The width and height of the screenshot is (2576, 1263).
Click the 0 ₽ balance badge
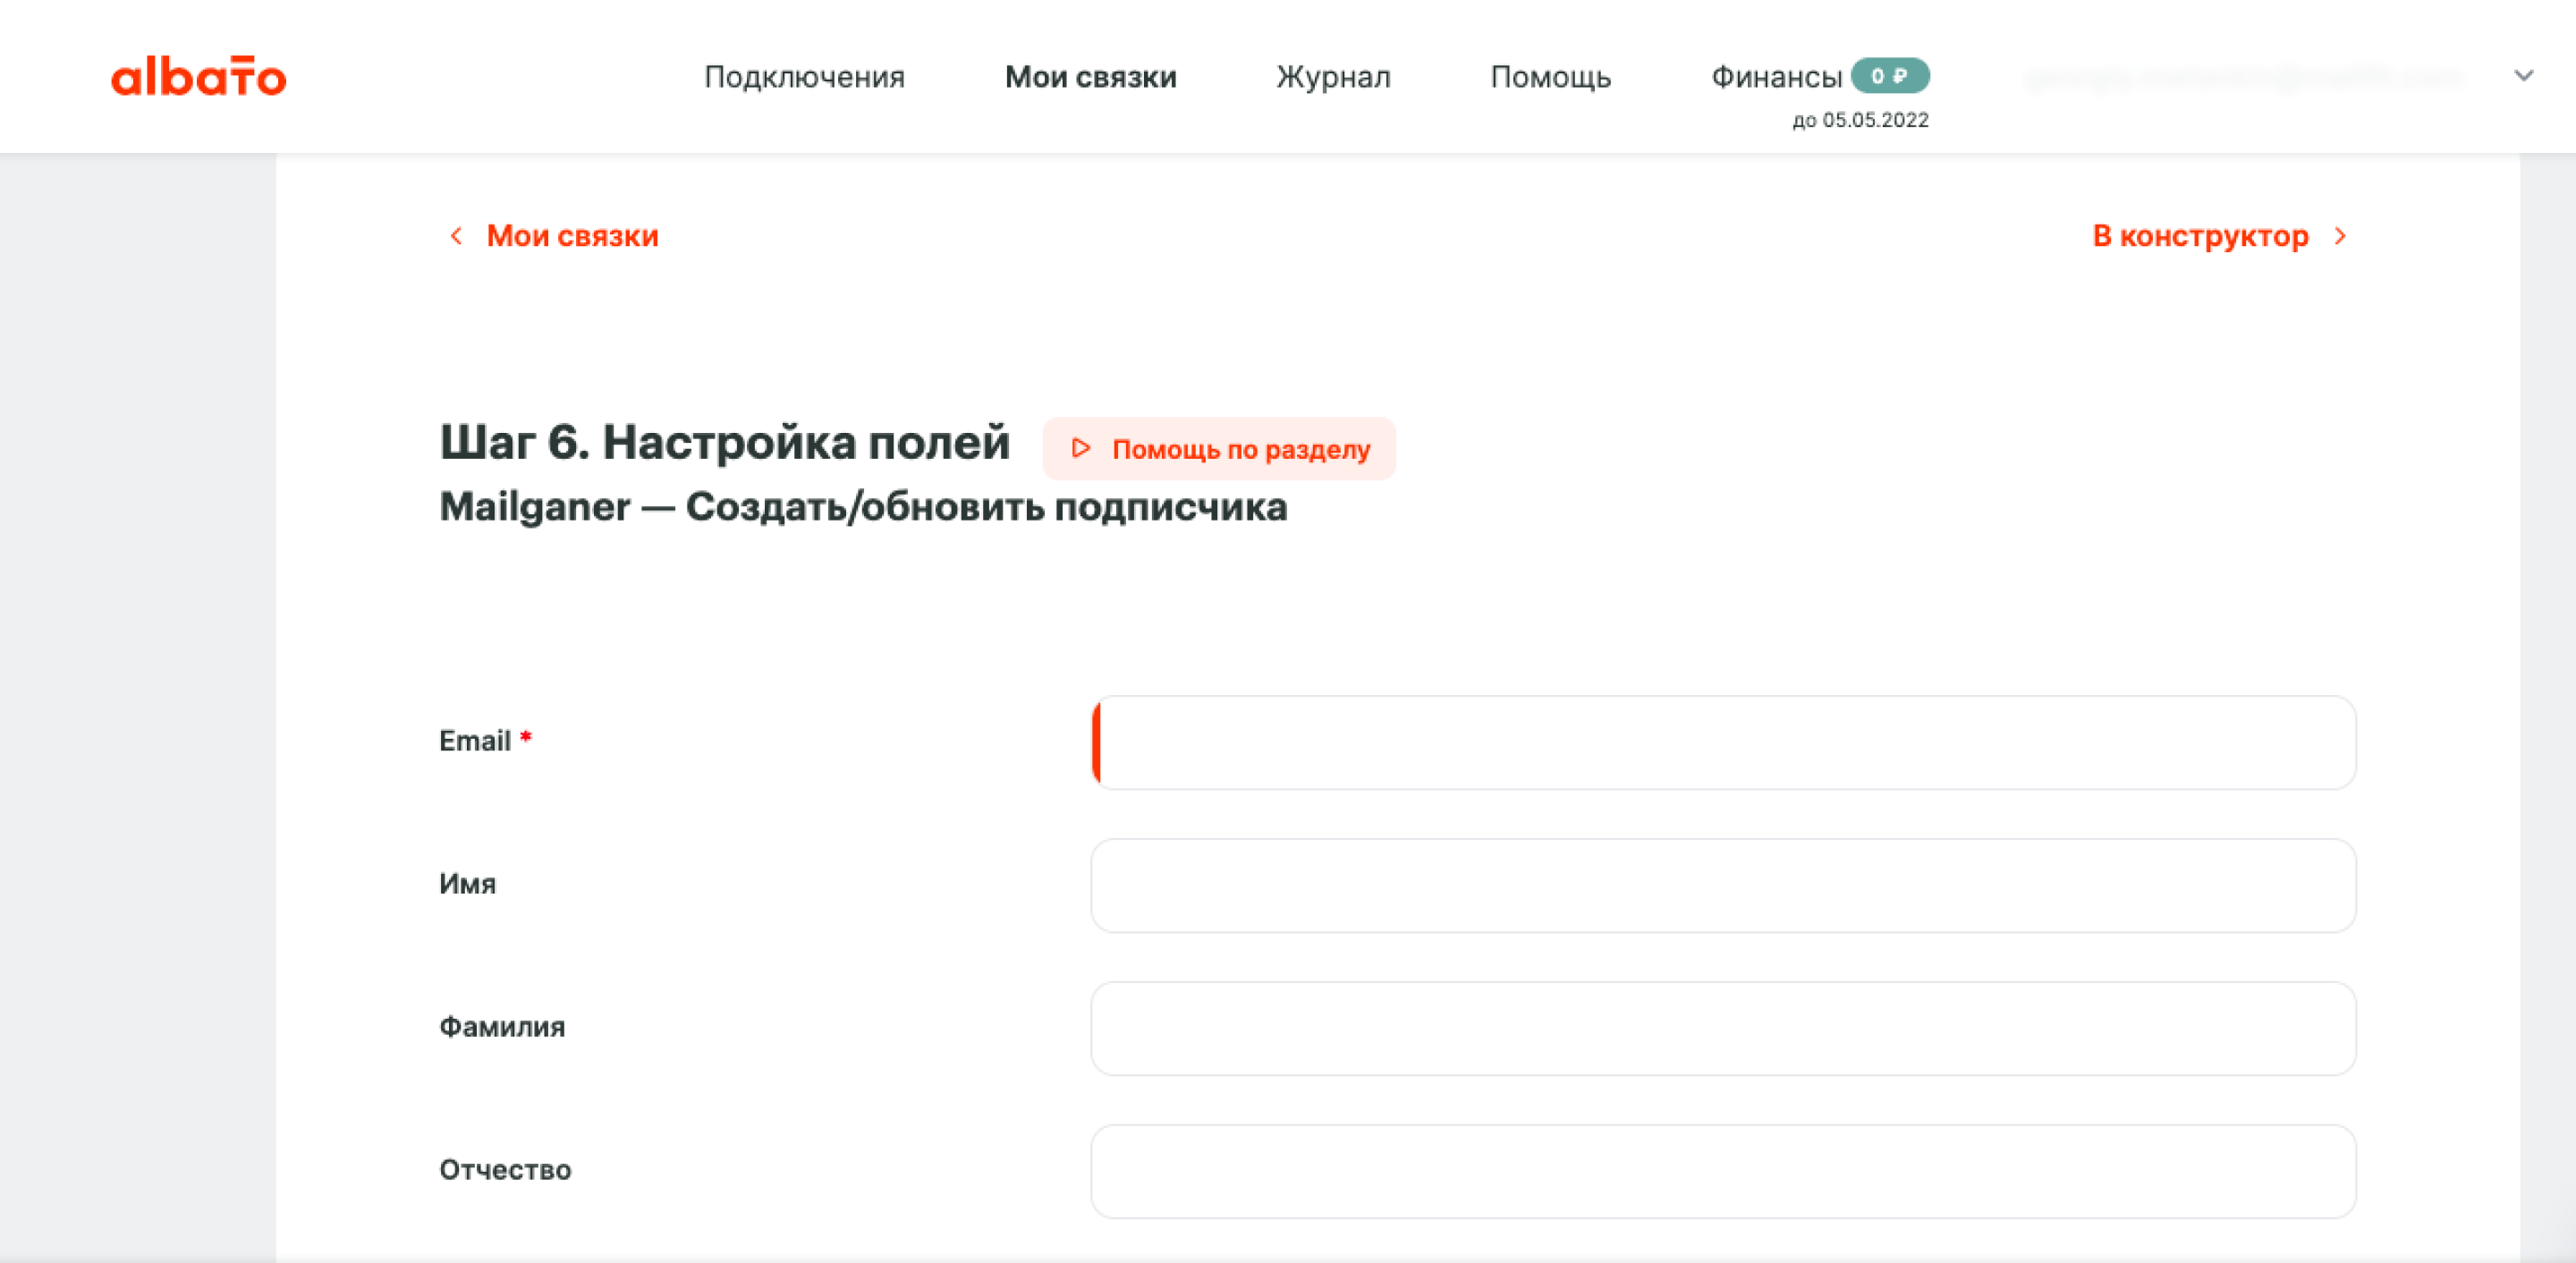tap(1889, 76)
